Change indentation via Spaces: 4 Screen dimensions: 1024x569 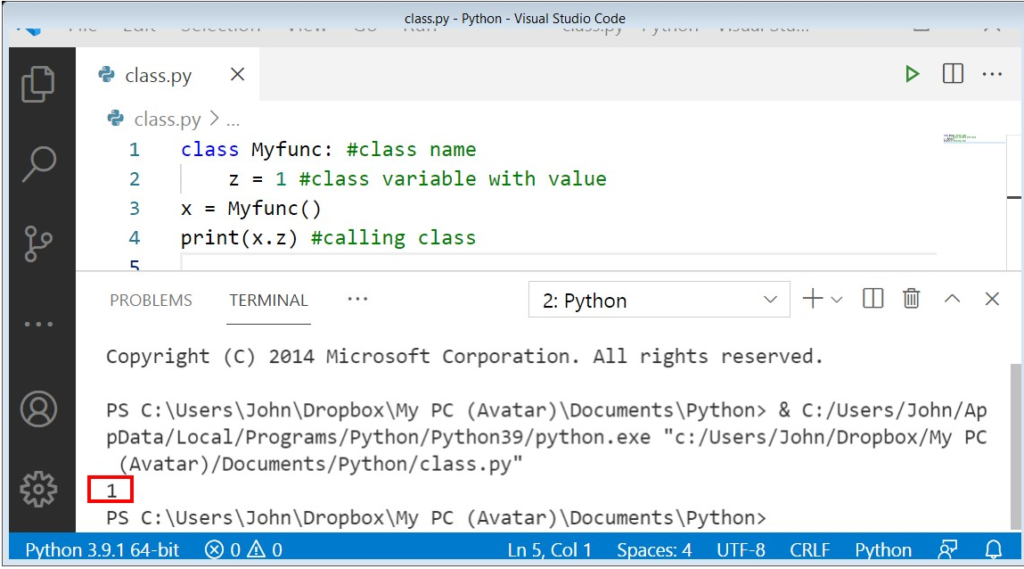coord(654,550)
